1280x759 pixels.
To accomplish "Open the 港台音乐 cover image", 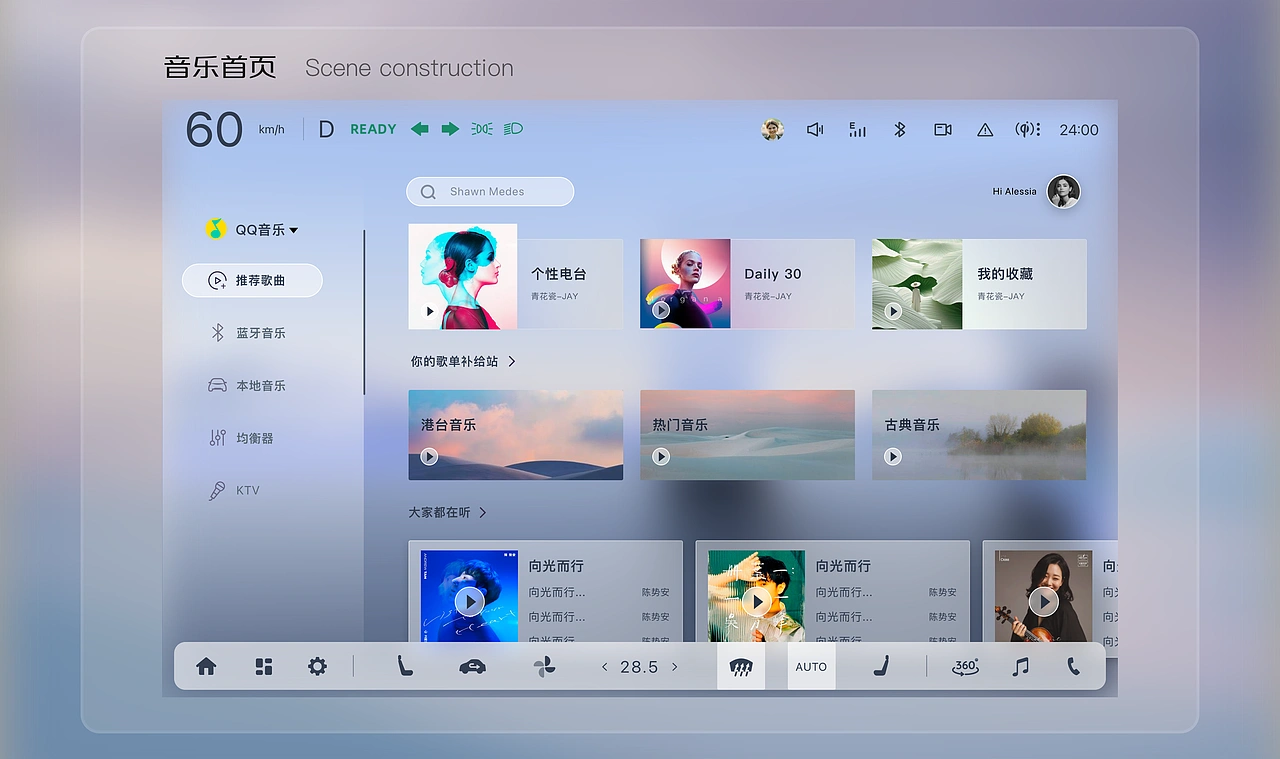I will pyautogui.click(x=516, y=435).
